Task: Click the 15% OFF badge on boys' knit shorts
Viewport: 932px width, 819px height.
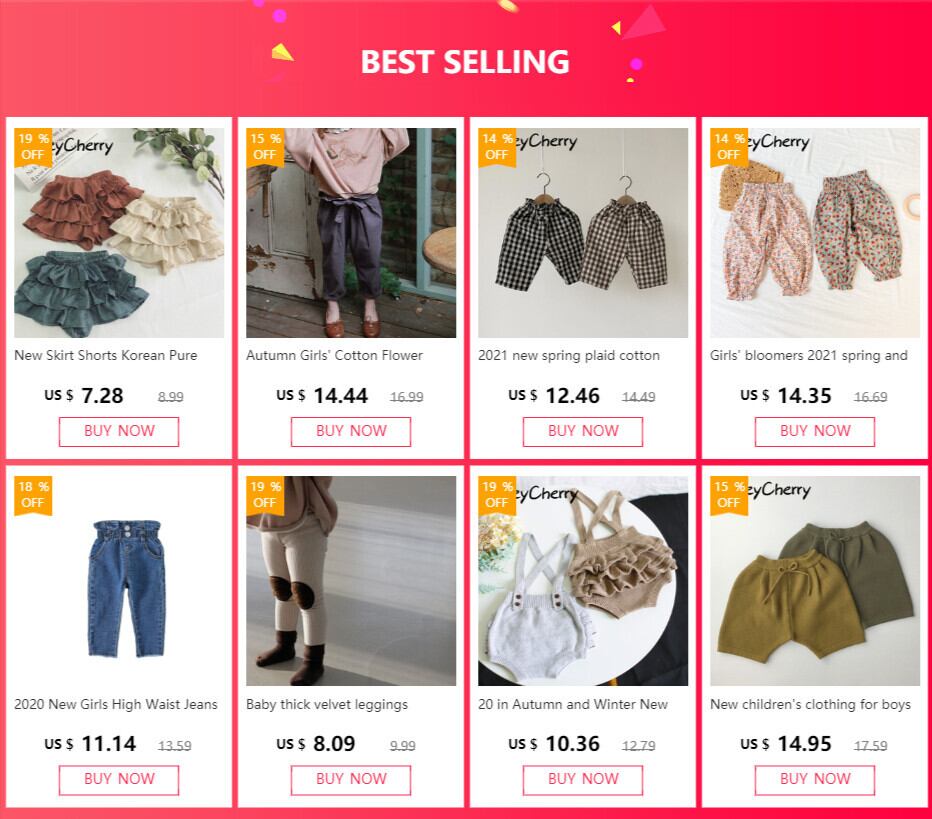Action: pos(729,496)
